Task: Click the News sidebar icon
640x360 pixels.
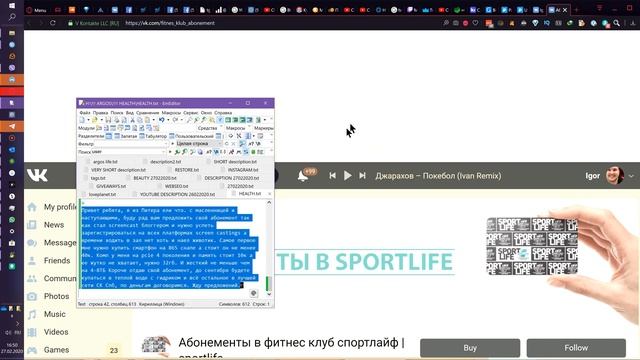Action: 32,225
